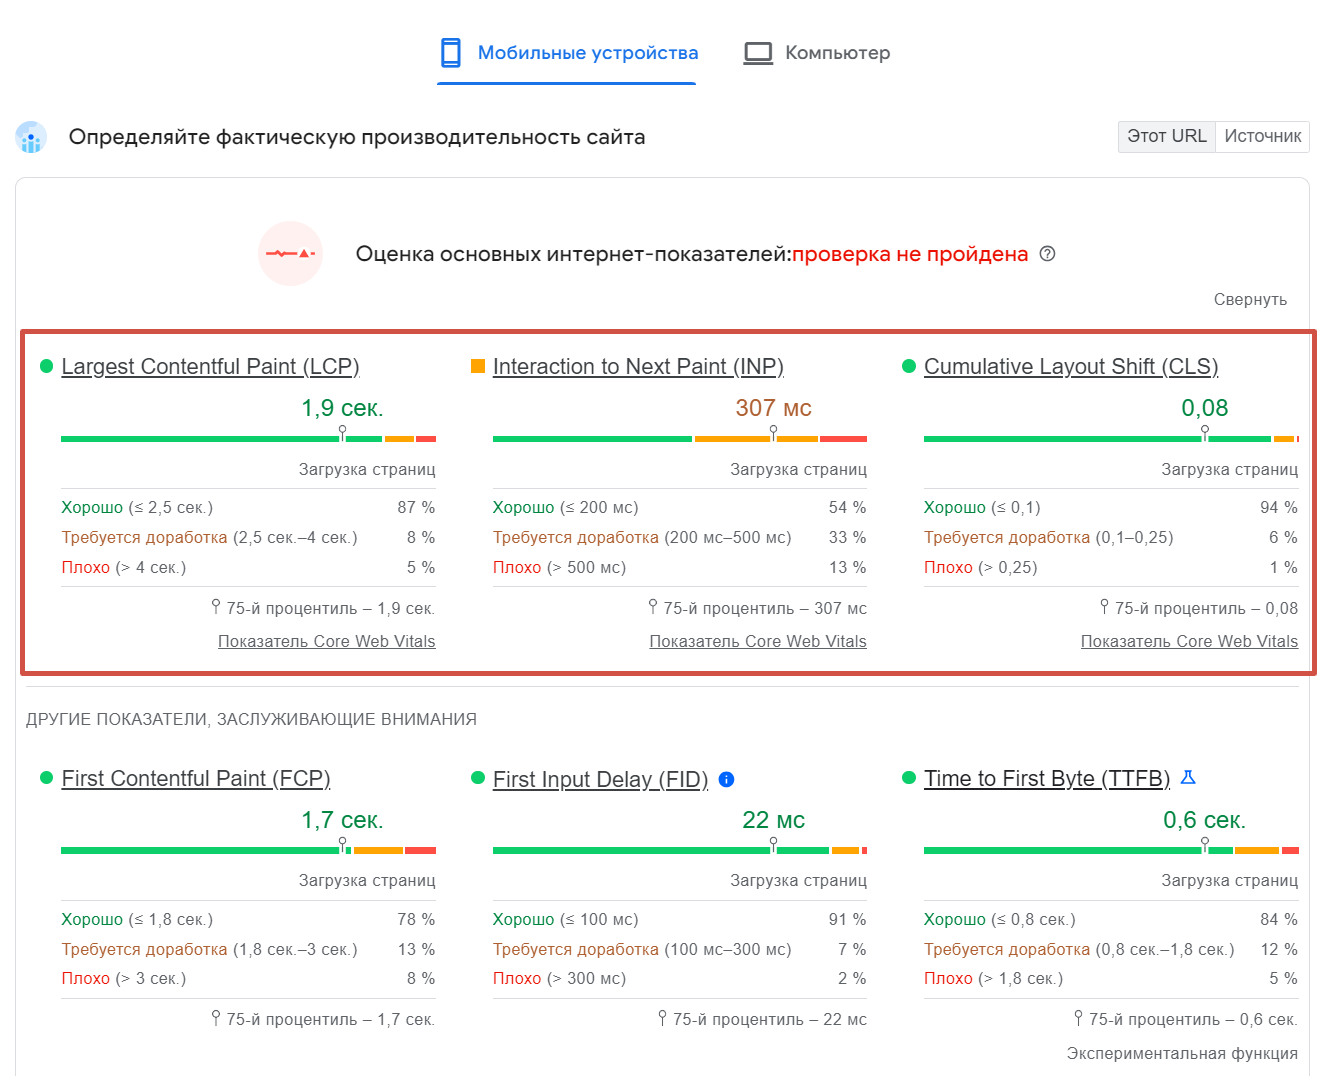Image resolution: width=1320 pixels, height=1076 pixels.
Task: Select the Мобильные устройства tab
Action: (x=567, y=52)
